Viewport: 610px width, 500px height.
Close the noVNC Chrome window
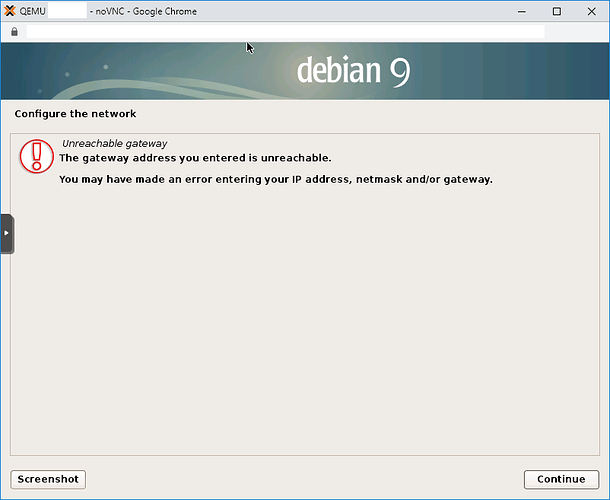tap(592, 11)
